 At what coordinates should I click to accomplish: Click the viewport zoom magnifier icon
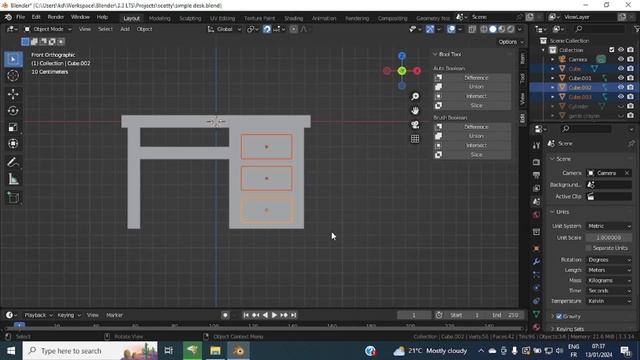(x=415, y=96)
